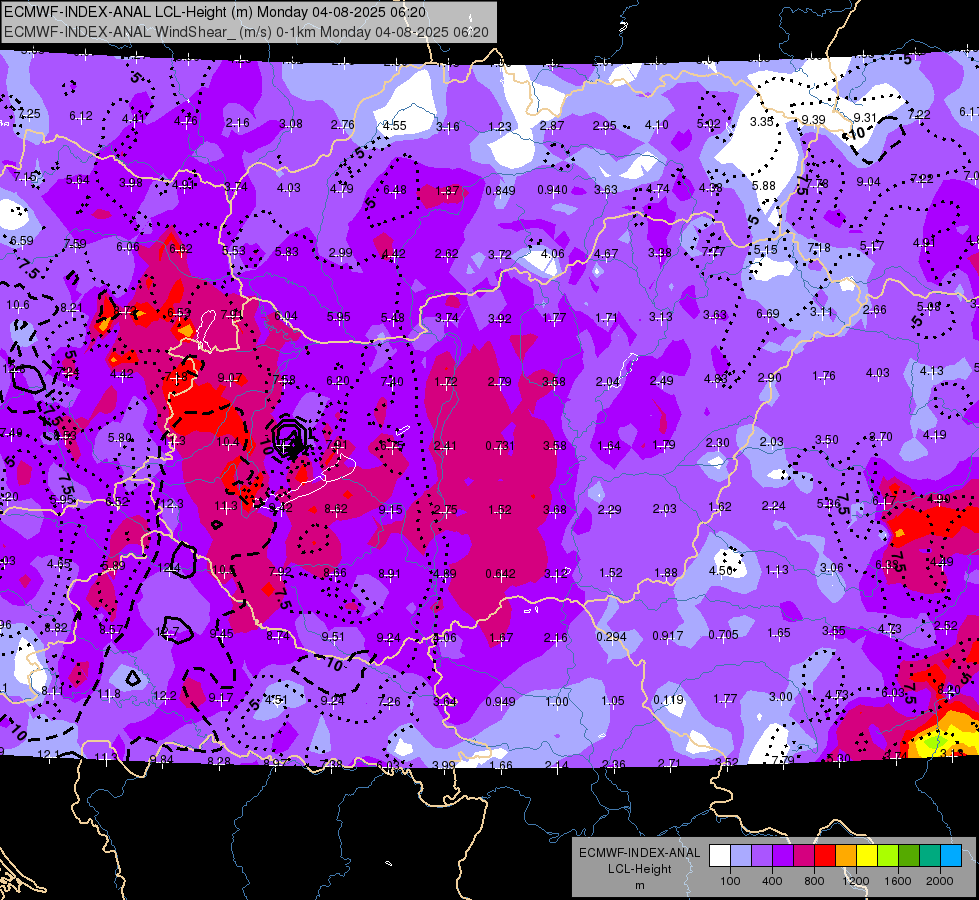
Task: Click the grid value 2.30
Action: point(718,442)
